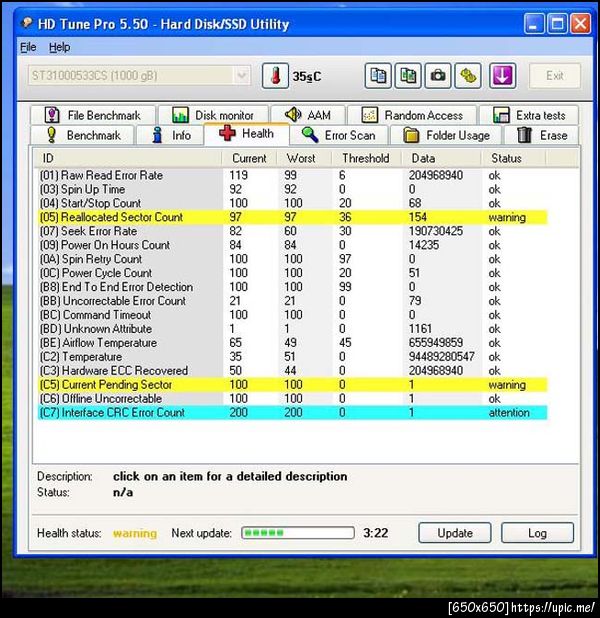Open the drive selection dropdown ST31000533CS
This screenshot has height=618, width=600.
coord(139,75)
